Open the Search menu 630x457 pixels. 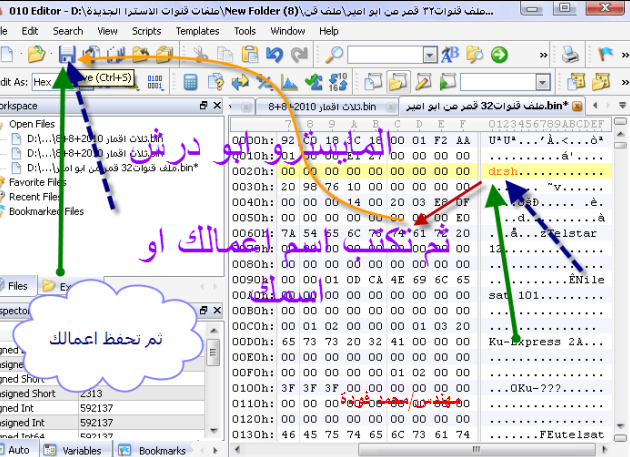(68, 31)
